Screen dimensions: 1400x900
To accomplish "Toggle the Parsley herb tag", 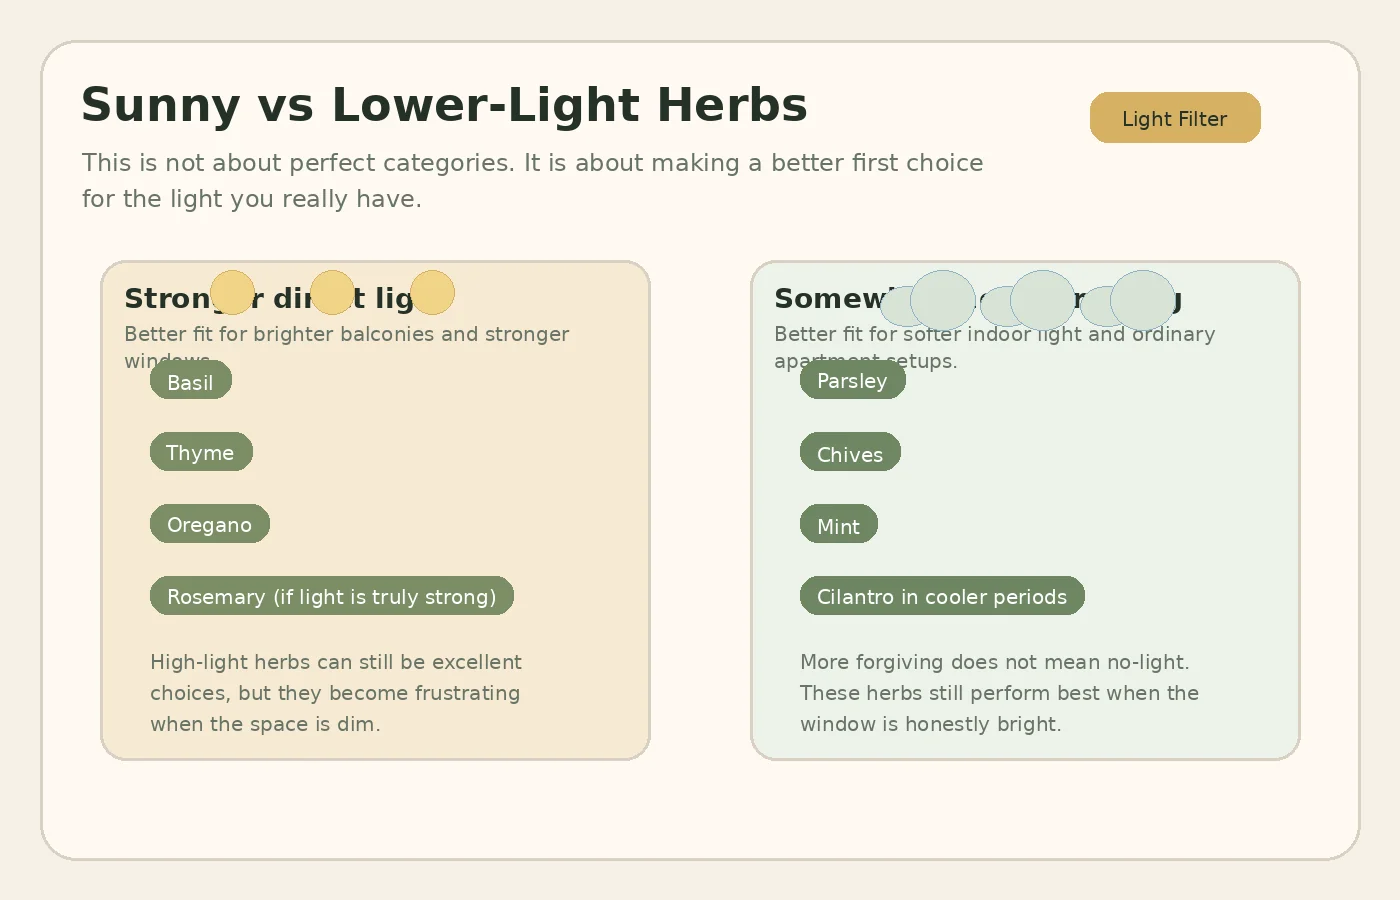I will coord(852,380).
